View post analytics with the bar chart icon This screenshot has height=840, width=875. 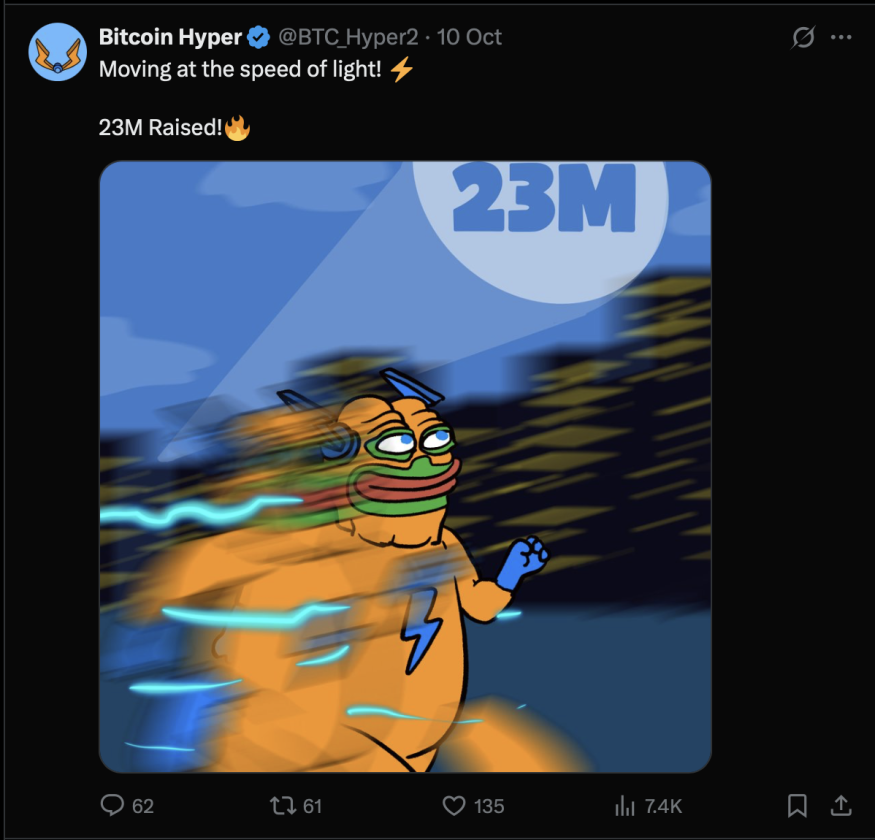tap(625, 805)
